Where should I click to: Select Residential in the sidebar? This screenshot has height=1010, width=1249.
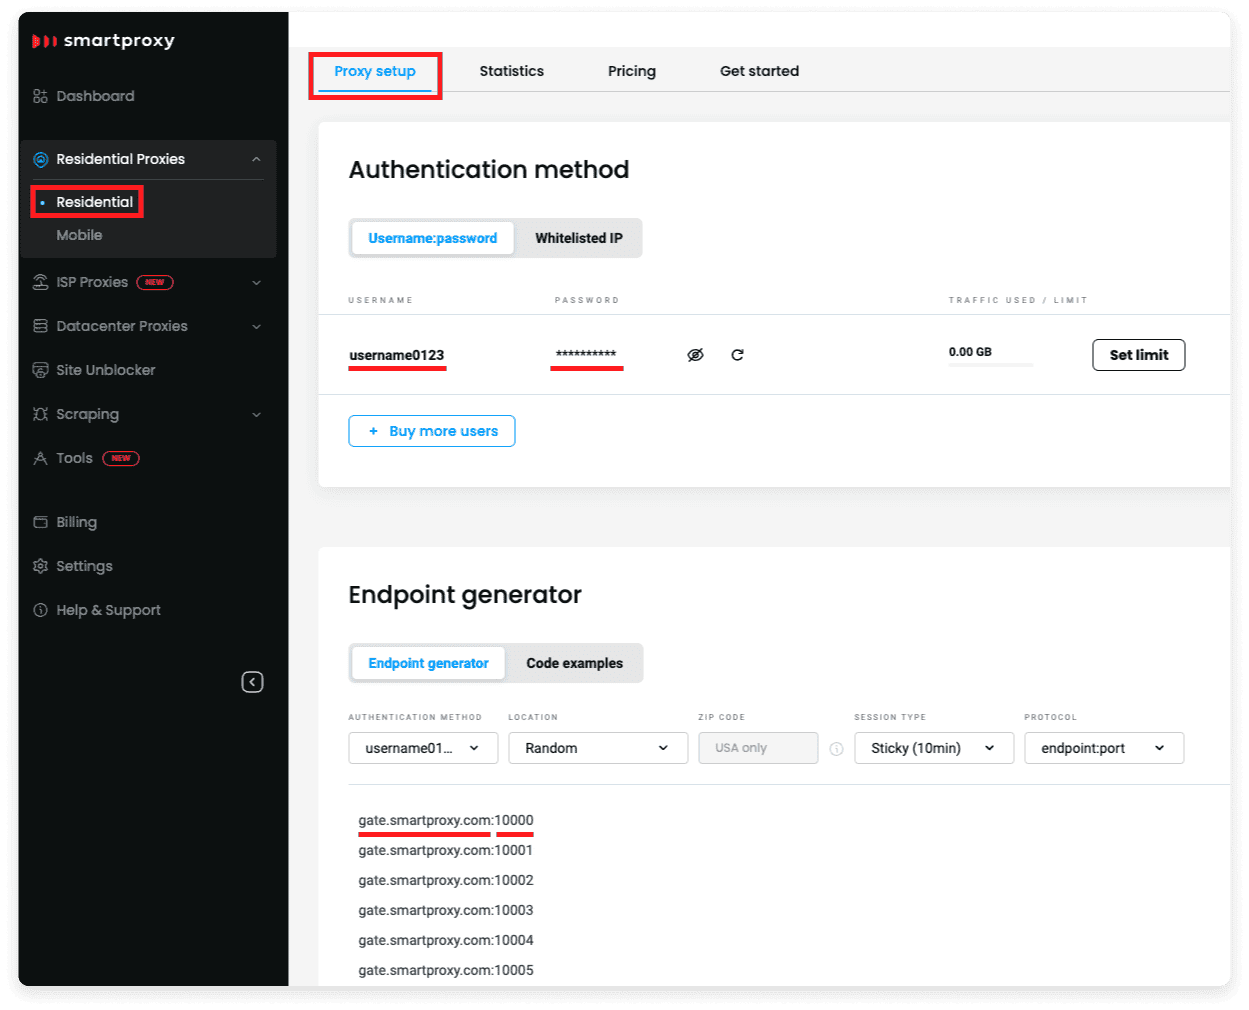pos(94,202)
